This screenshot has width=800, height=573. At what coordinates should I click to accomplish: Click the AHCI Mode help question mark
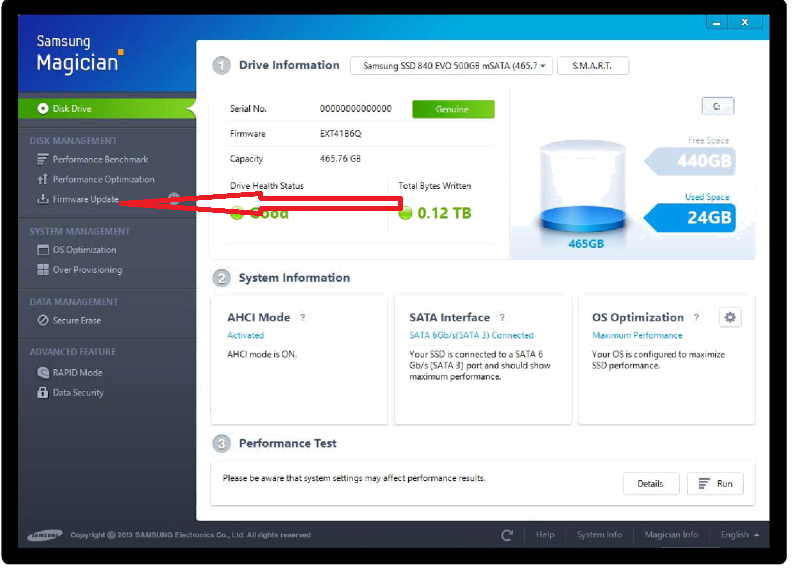pyautogui.click(x=303, y=317)
